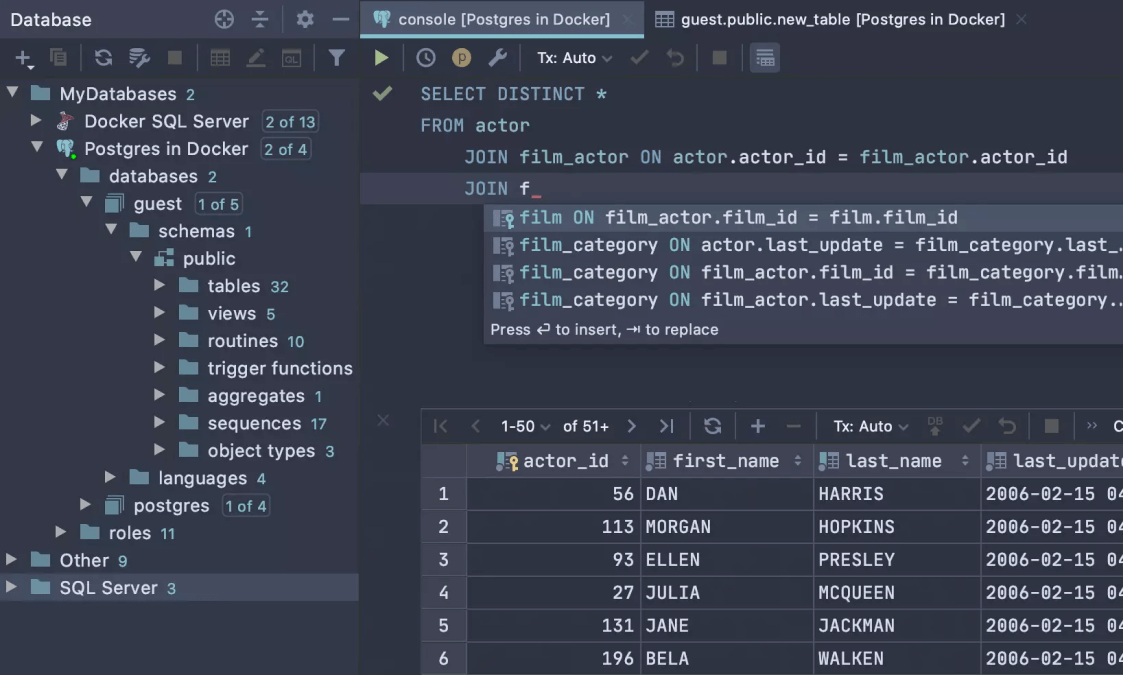Expand the tables folder
Image resolution: width=1123 pixels, height=675 pixels.
[160, 285]
